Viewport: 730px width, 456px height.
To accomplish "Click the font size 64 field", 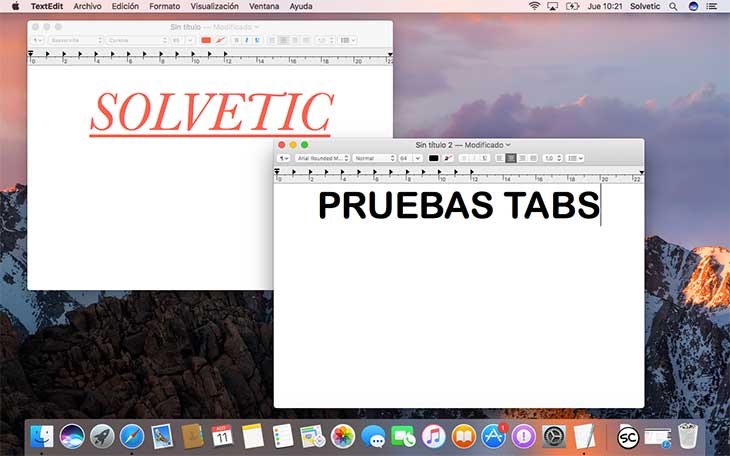I will pyautogui.click(x=405, y=158).
